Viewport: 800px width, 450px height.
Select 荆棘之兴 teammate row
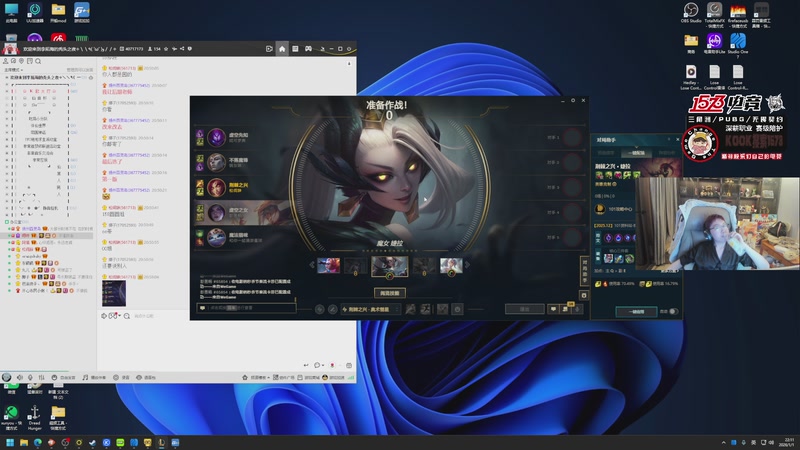tap(240, 187)
